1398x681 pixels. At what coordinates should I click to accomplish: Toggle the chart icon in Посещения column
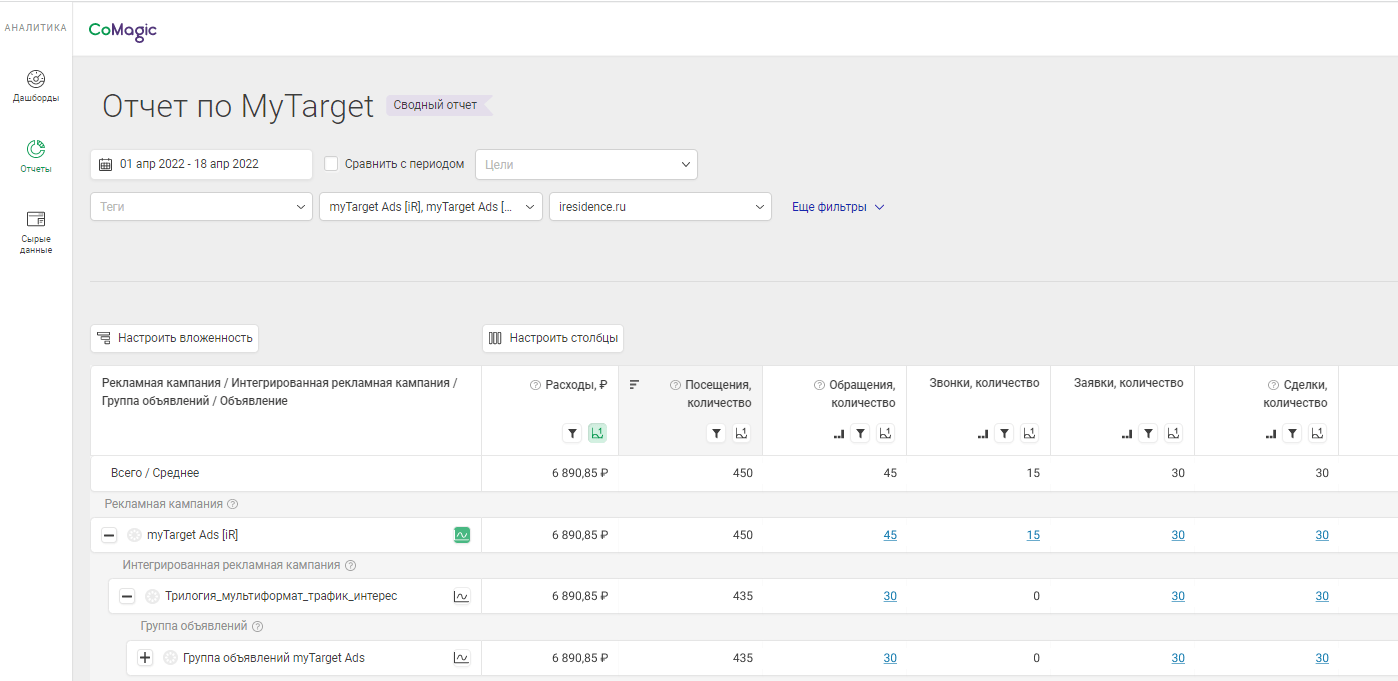click(741, 433)
